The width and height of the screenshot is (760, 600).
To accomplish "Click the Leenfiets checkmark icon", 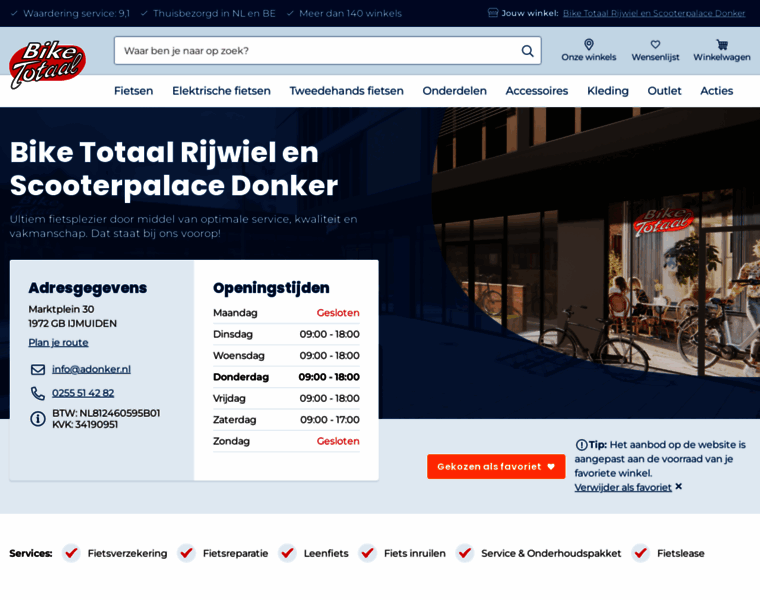I will (287, 553).
